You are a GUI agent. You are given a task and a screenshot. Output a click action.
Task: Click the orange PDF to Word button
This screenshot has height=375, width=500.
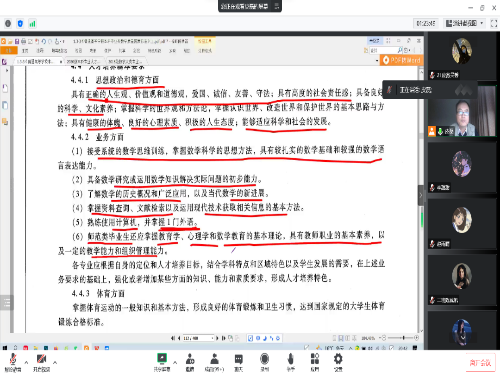[x=402, y=60]
